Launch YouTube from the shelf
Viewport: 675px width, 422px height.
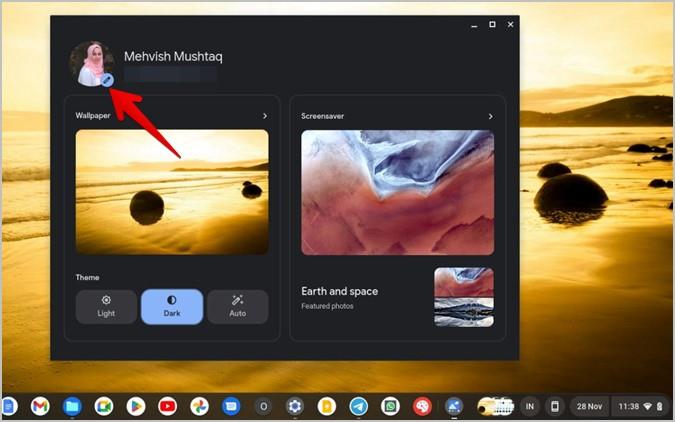click(x=167, y=406)
